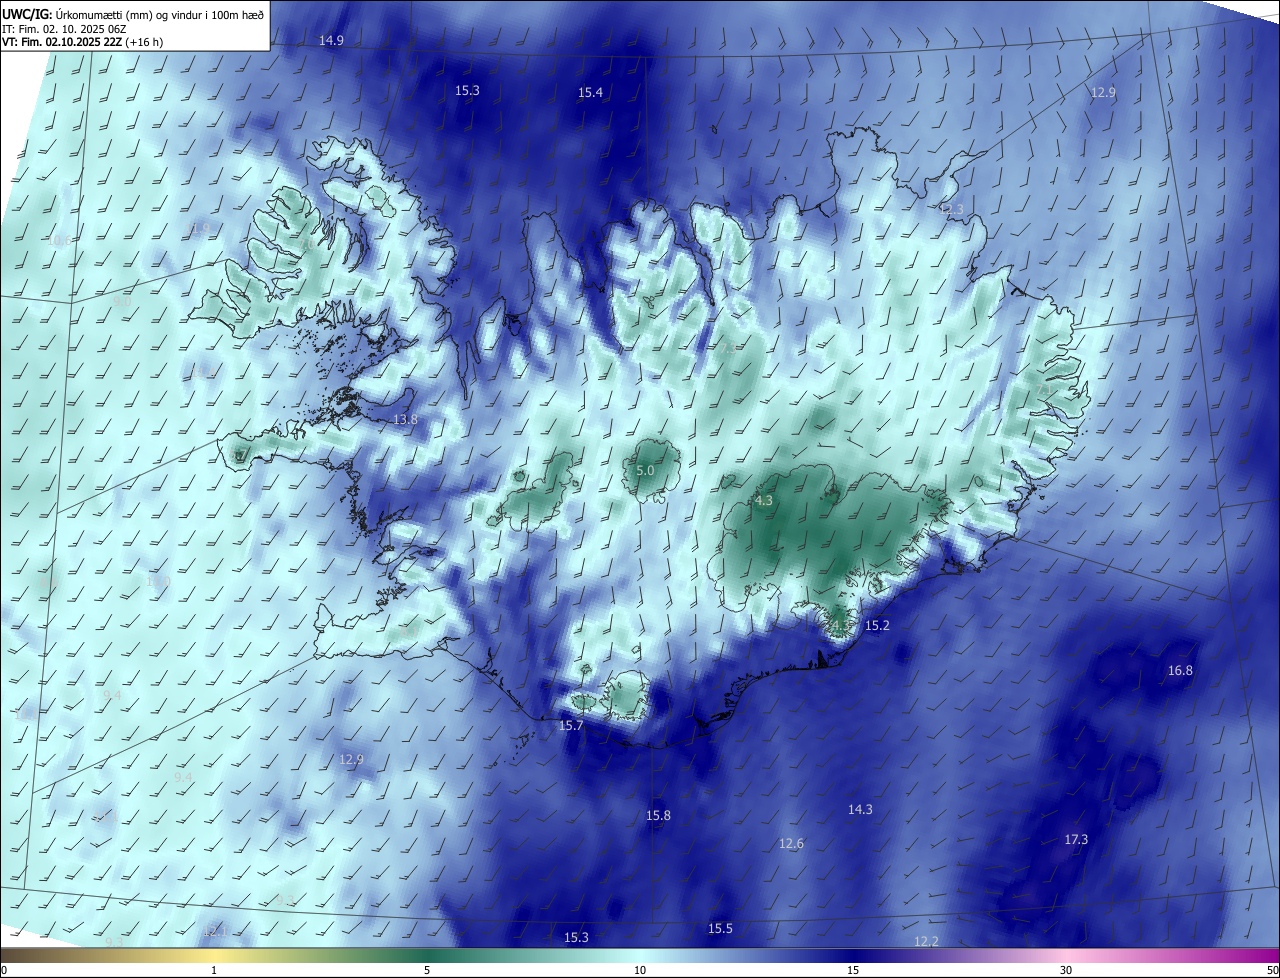This screenshot has width=1280, height=978.
Task: Pick the dark green color above the 5 tick
Action: click(x=427, y=955)
